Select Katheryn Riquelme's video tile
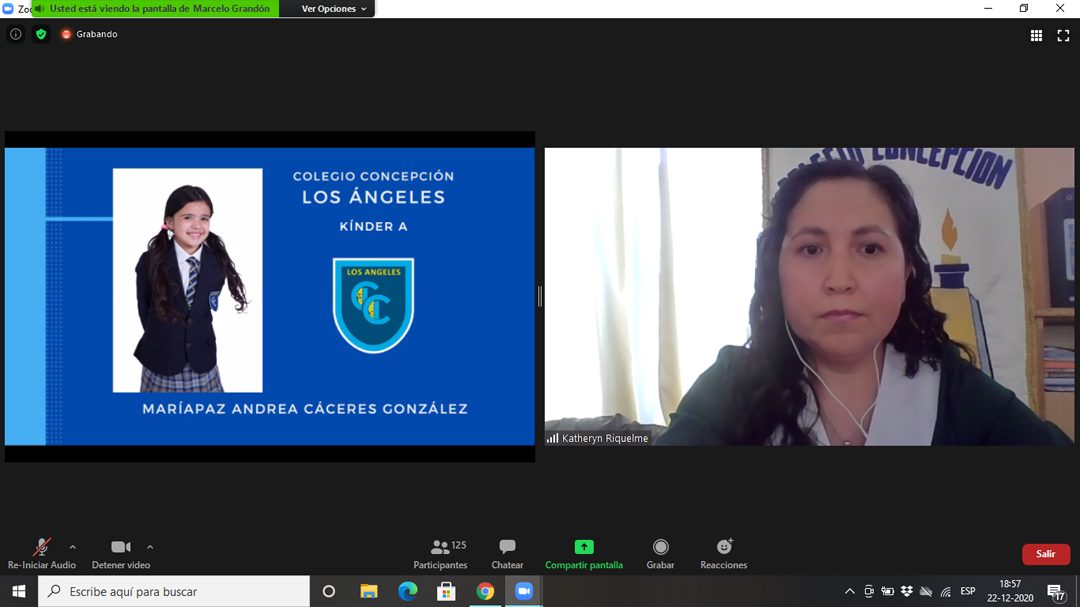Screen dimensions: 1080x607 click(809, 296)
